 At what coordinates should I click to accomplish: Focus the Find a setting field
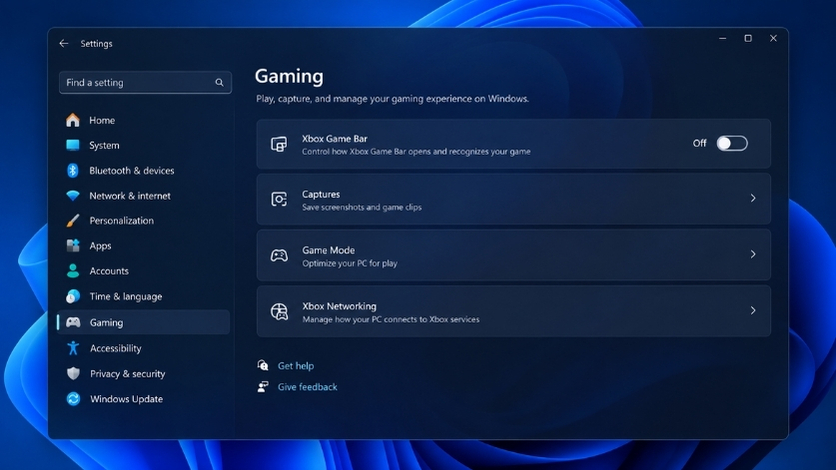pyautogui.click(x=145, y=83)
